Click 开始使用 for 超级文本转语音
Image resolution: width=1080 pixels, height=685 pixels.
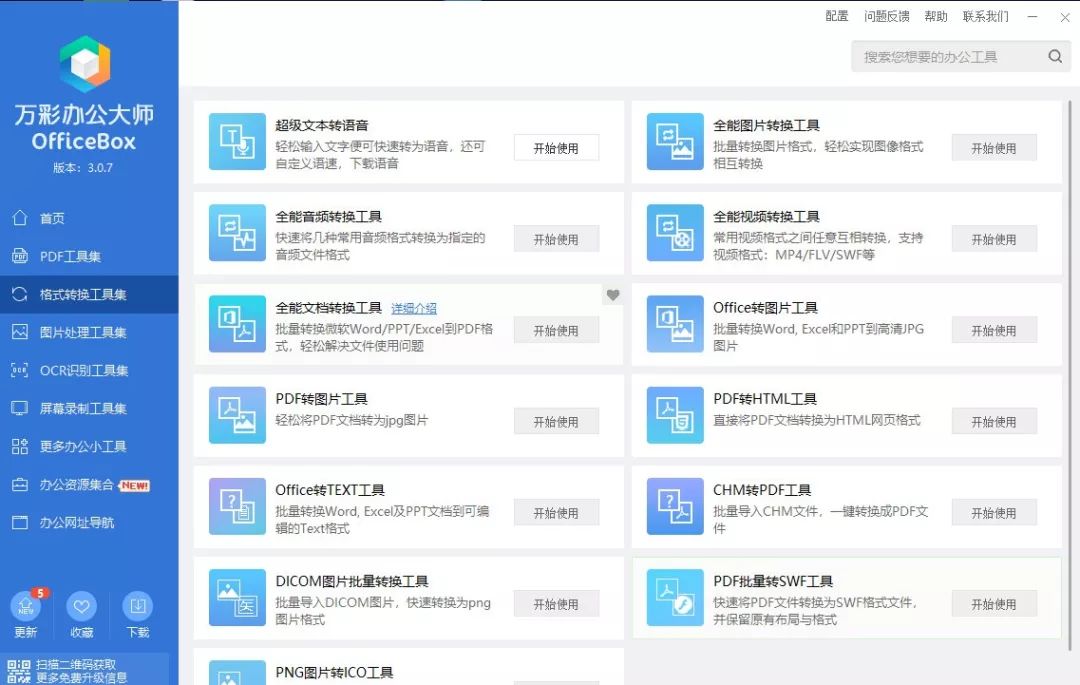pyautogui.click(x=557, y=148)
